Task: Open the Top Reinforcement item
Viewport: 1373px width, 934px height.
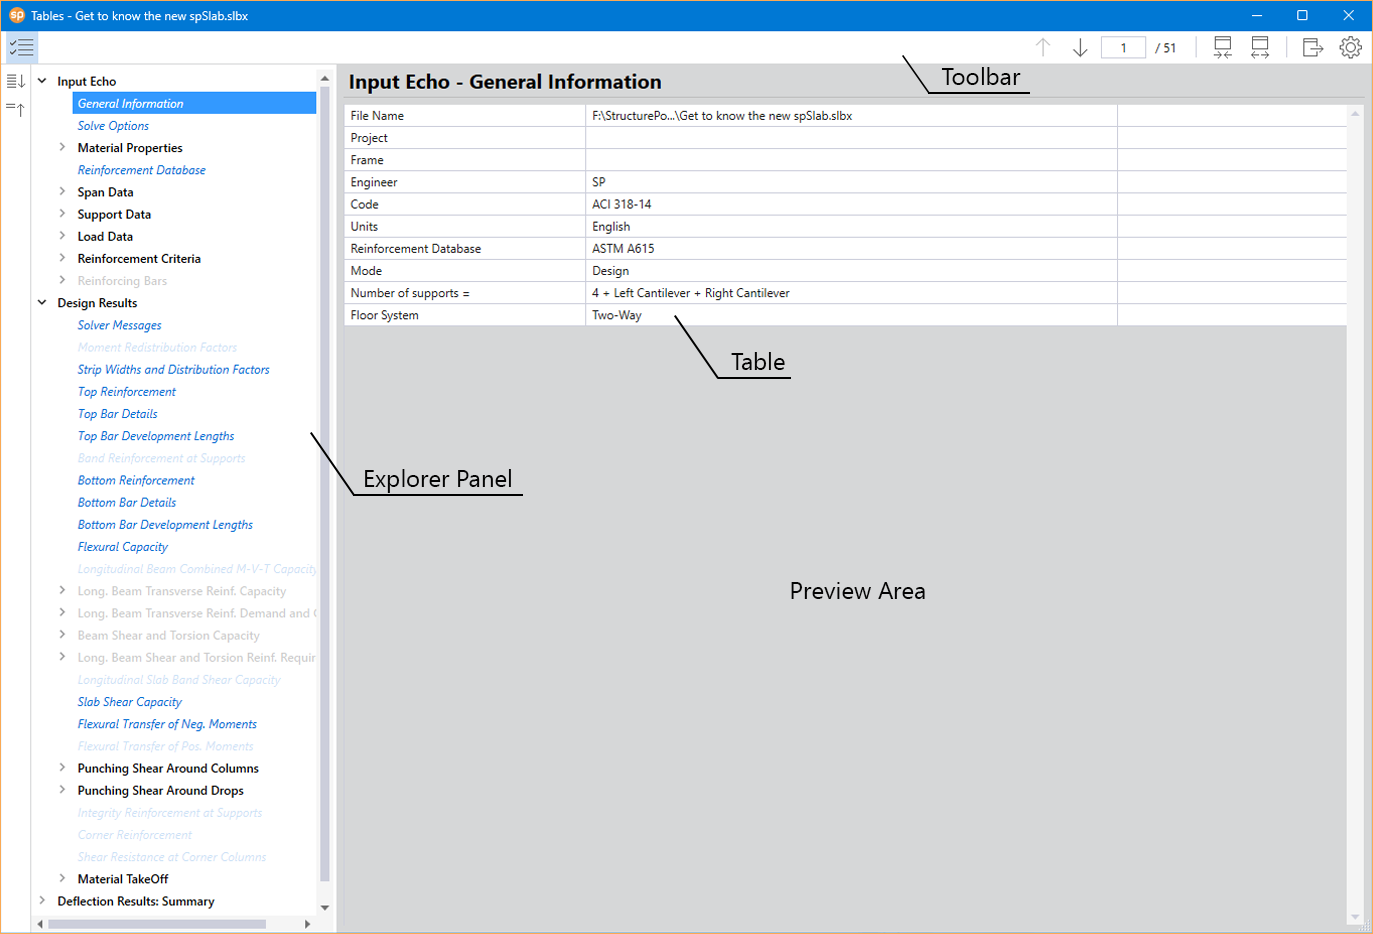Action: 126,392
